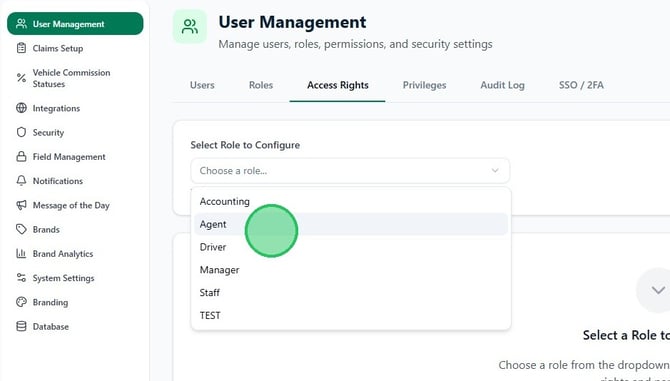This screenshot has height=381, width=670.
Task: Select the Access Rights tab
Action: (338, 85)
